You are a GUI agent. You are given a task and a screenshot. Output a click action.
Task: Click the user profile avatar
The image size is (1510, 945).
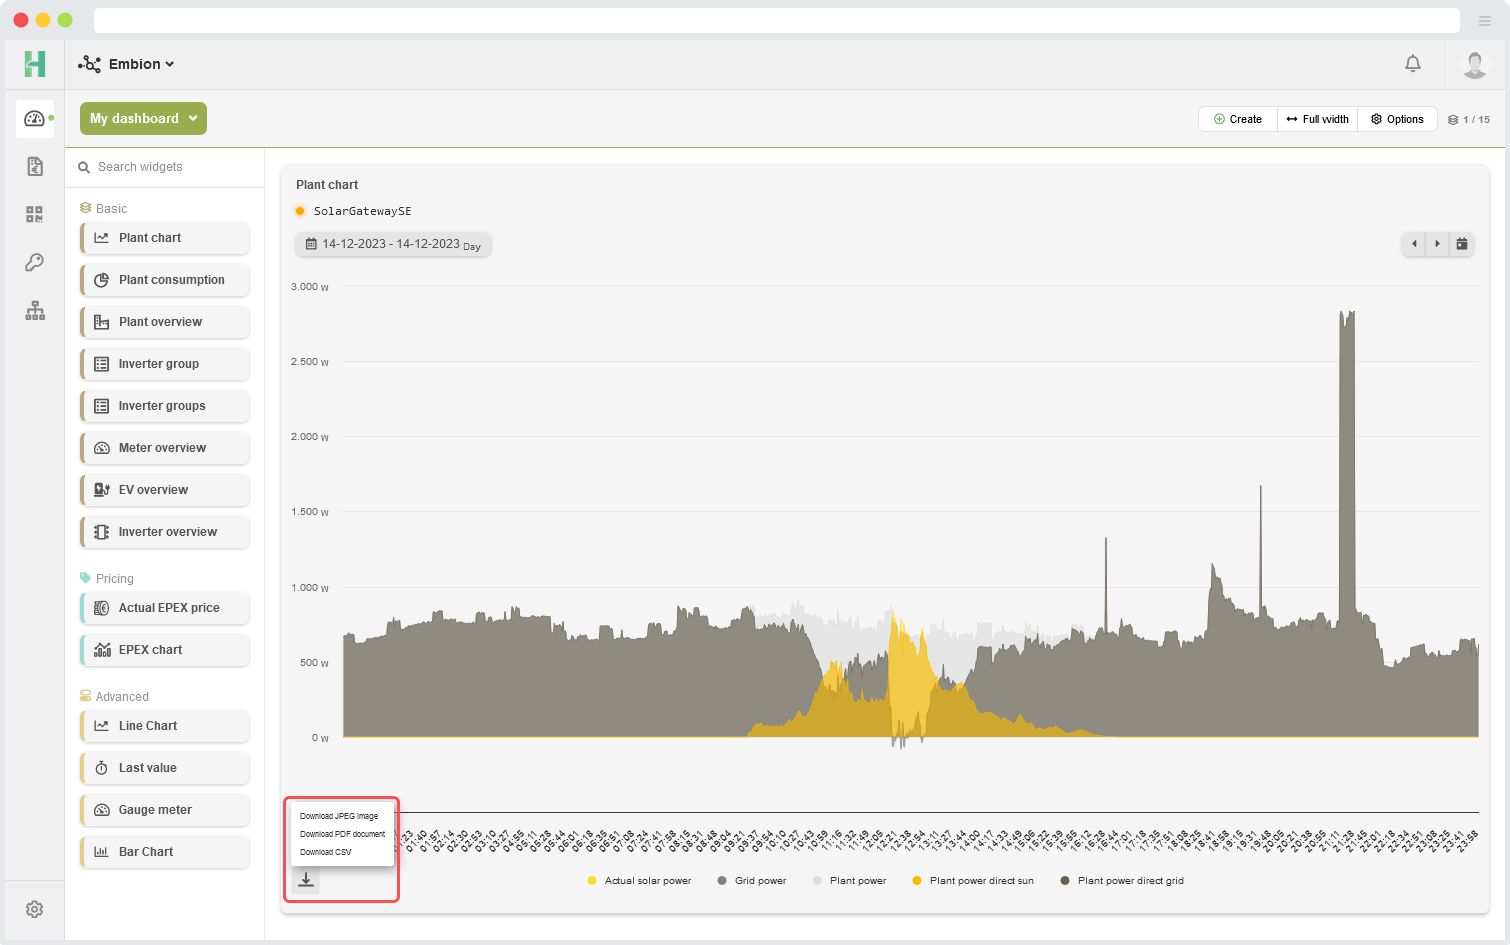pos(1474,64)
